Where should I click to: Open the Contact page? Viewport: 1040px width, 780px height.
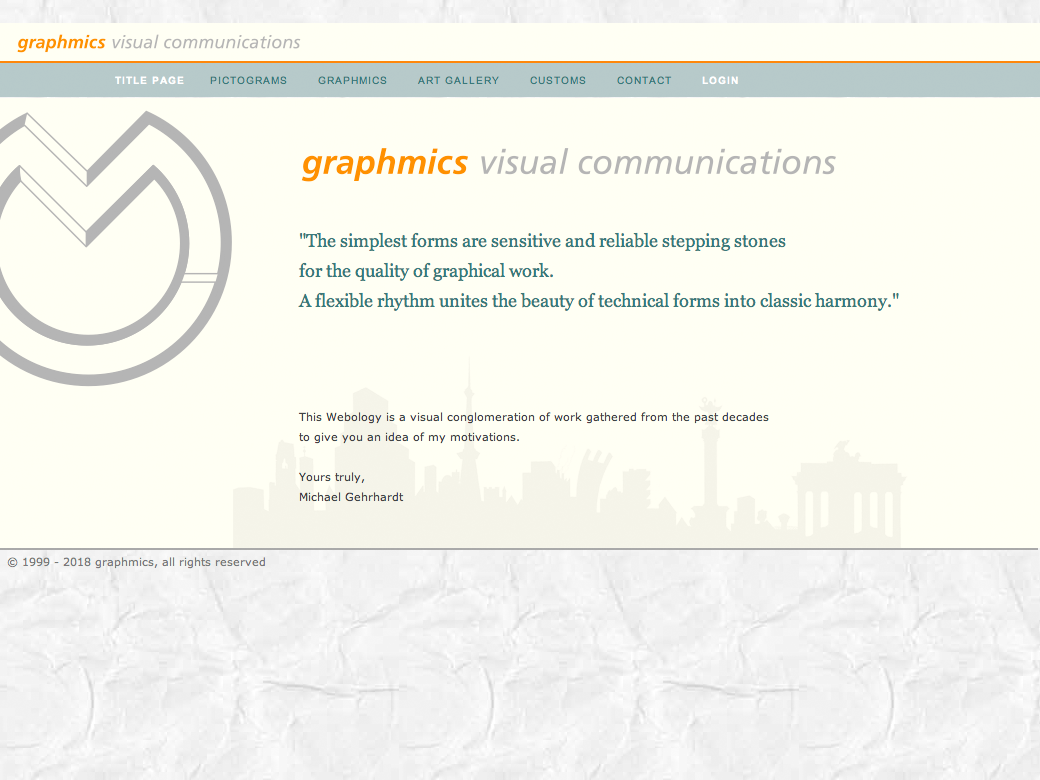[644, 80]
